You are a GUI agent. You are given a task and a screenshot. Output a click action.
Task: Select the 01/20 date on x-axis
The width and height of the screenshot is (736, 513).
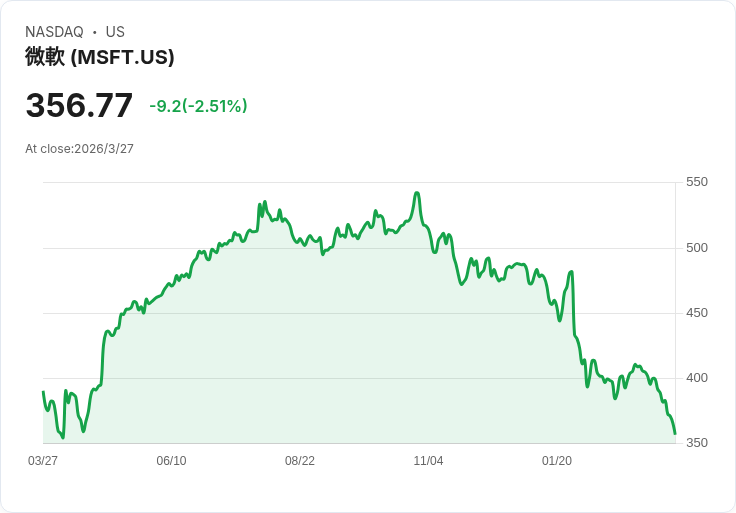(x=557, y=461)
